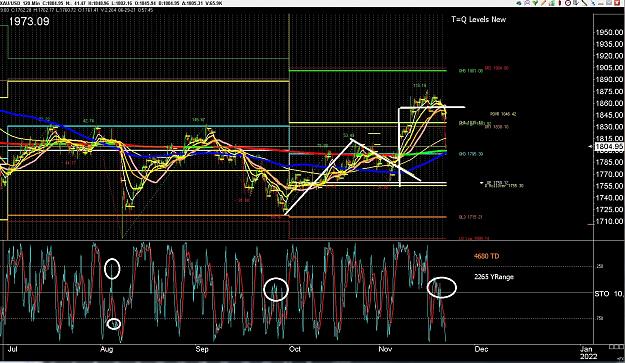The image size is (625, 363).
Task: Click the 1920.00 price axis label
Action: click(x=609, y=56)
